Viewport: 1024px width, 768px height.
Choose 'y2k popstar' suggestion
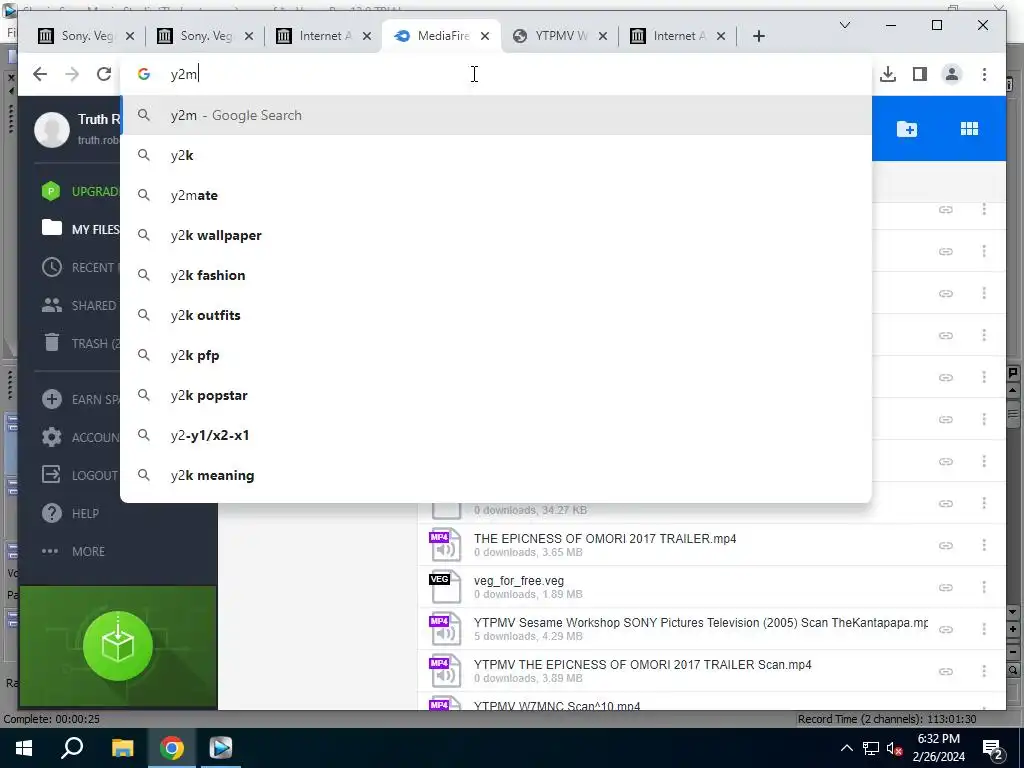point(496,395)
